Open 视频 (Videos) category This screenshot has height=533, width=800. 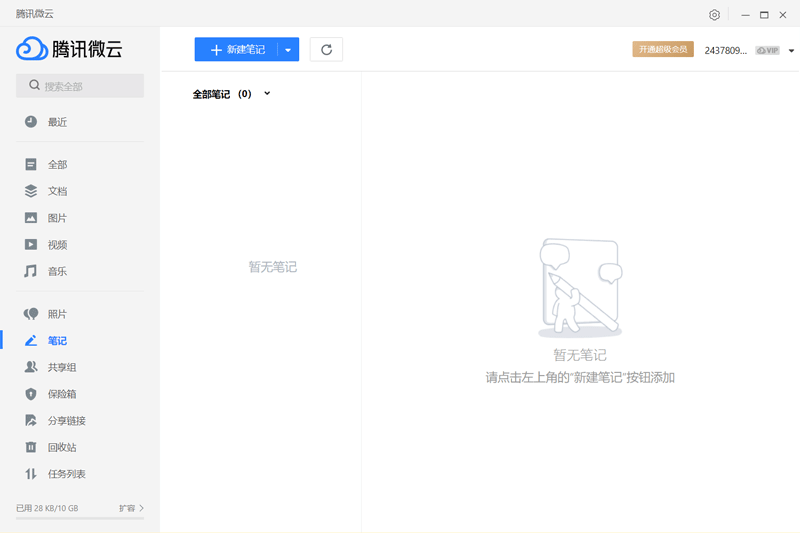click(x=57, y=245)
